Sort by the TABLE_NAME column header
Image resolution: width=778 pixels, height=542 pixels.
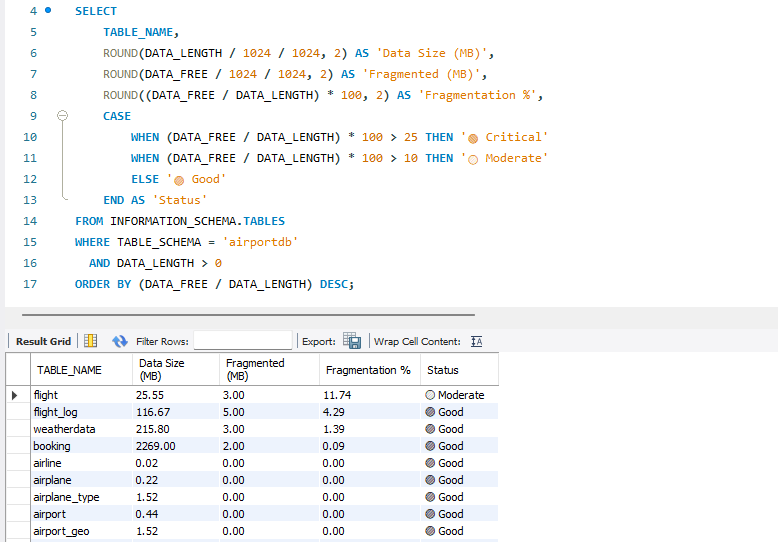tap(69, 370)
